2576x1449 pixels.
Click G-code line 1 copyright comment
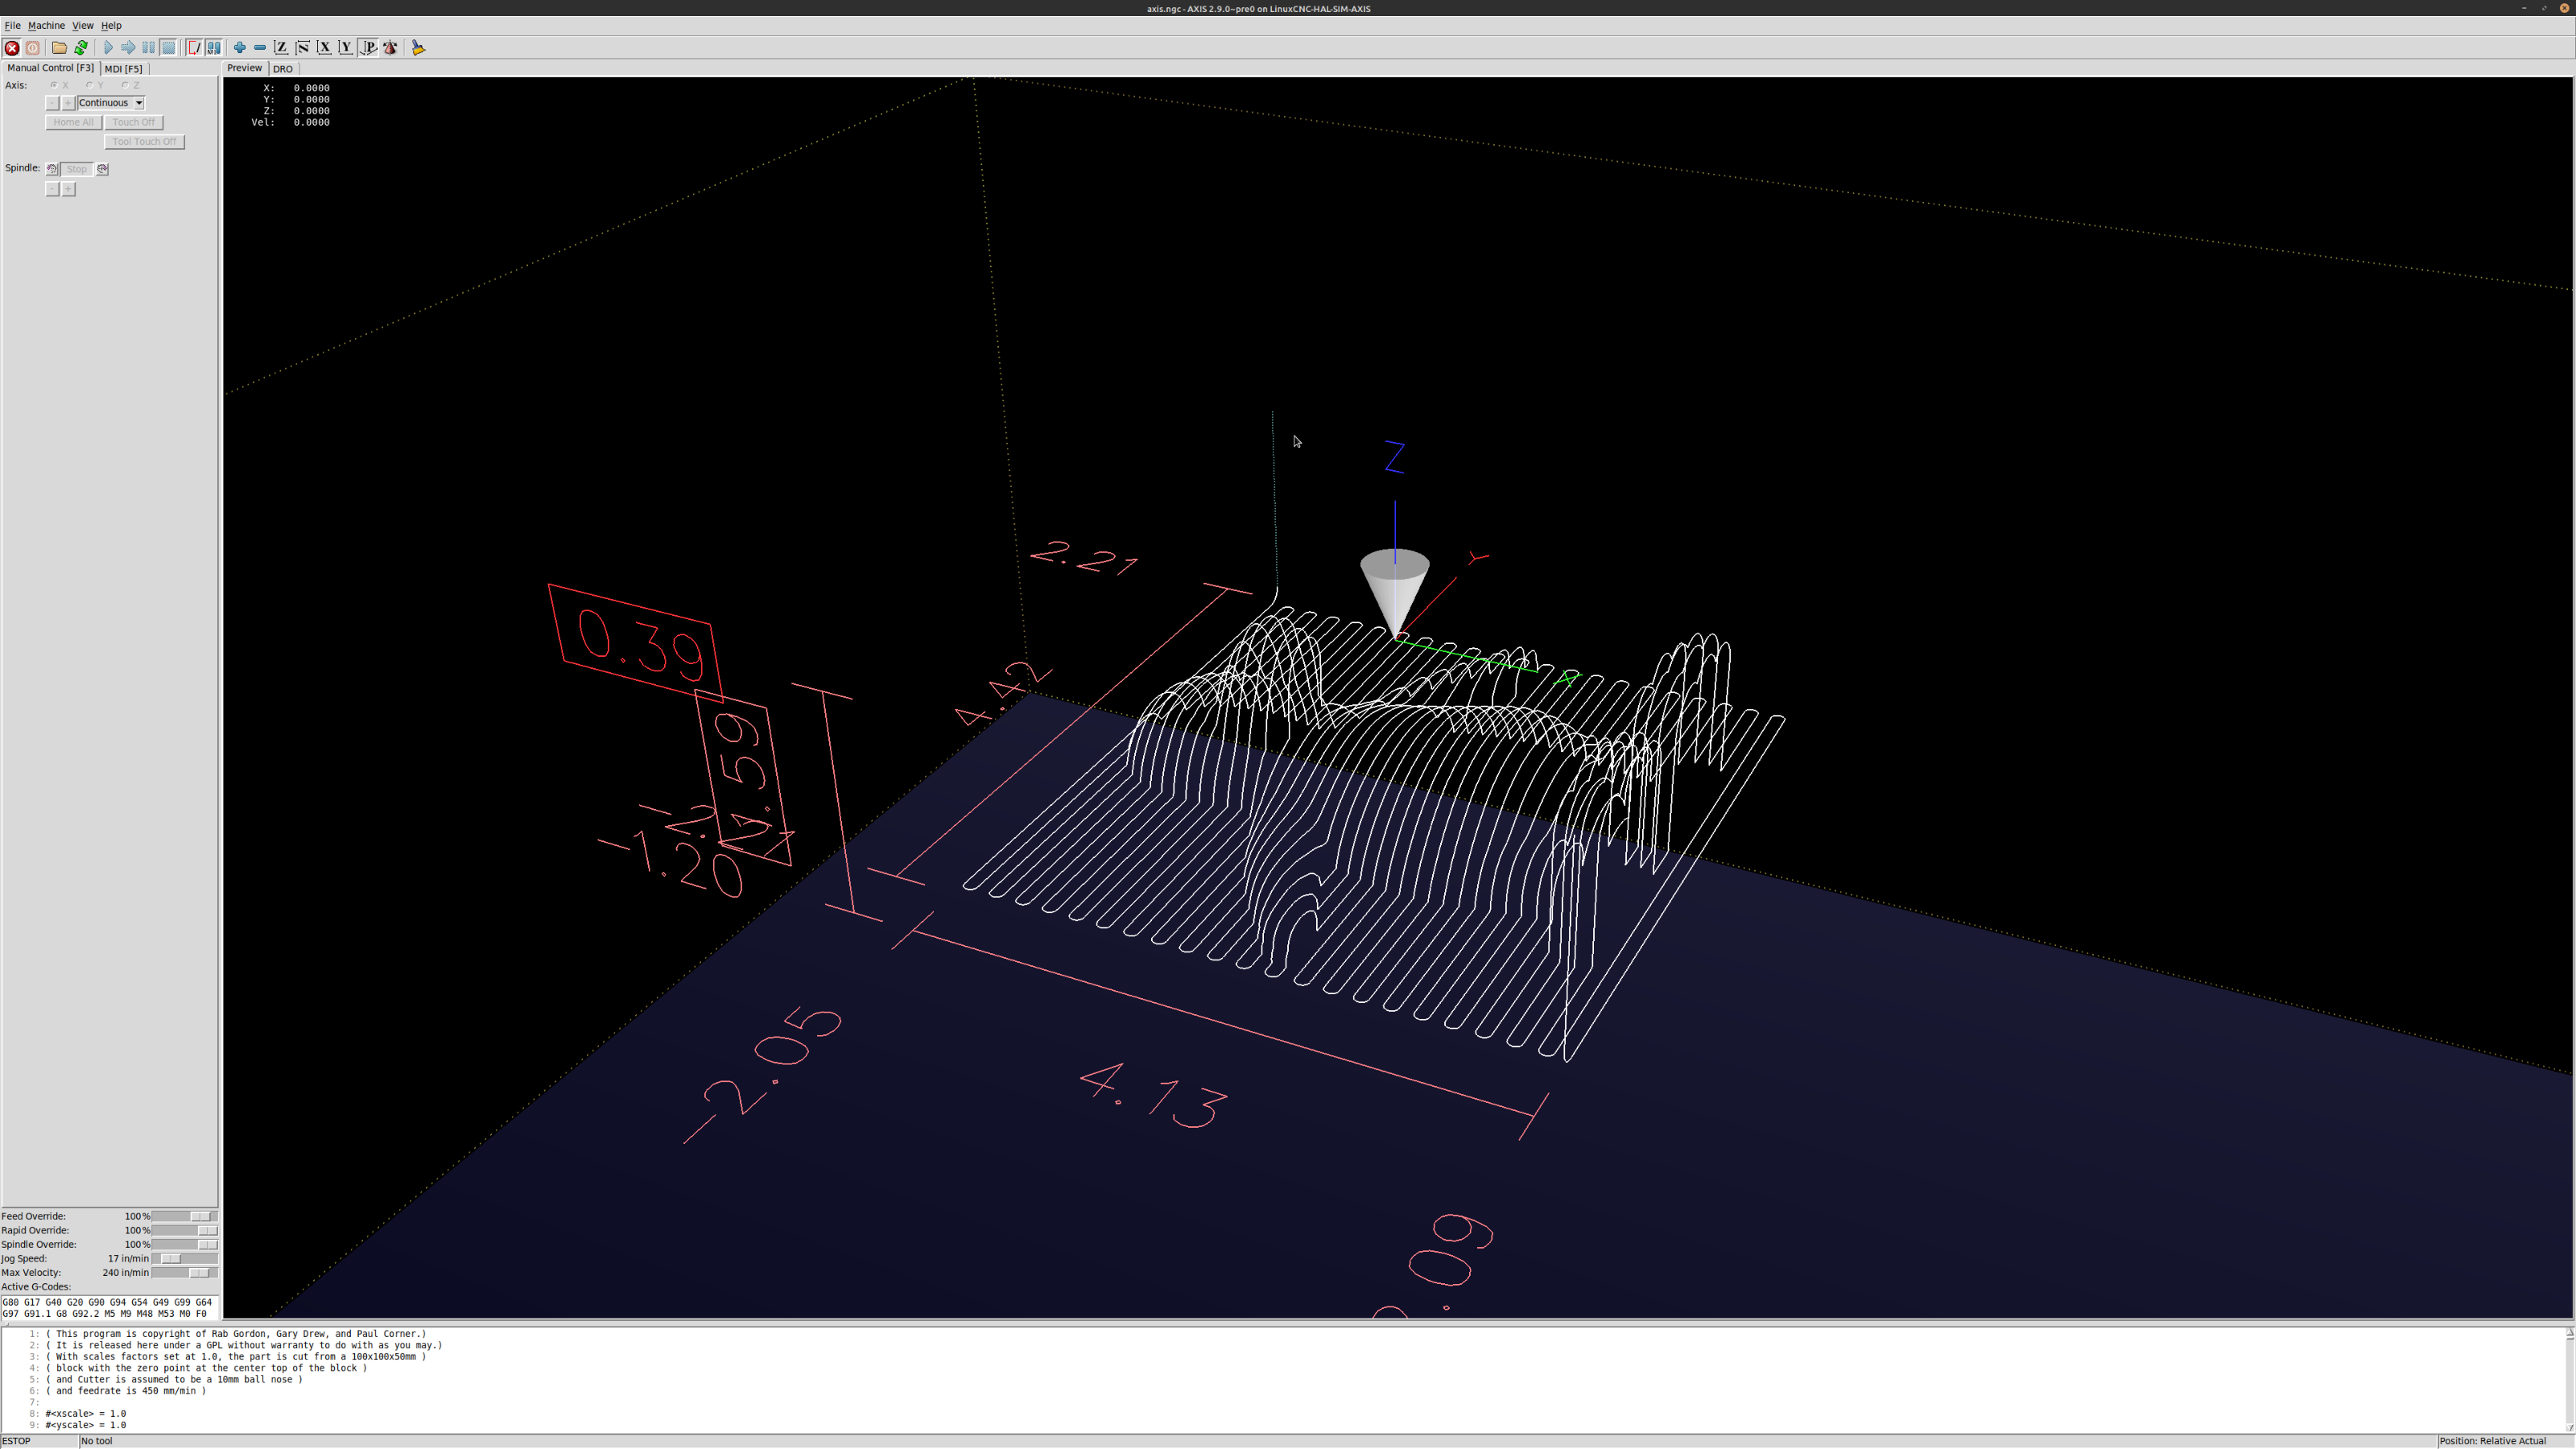(x=236, y=1333)
